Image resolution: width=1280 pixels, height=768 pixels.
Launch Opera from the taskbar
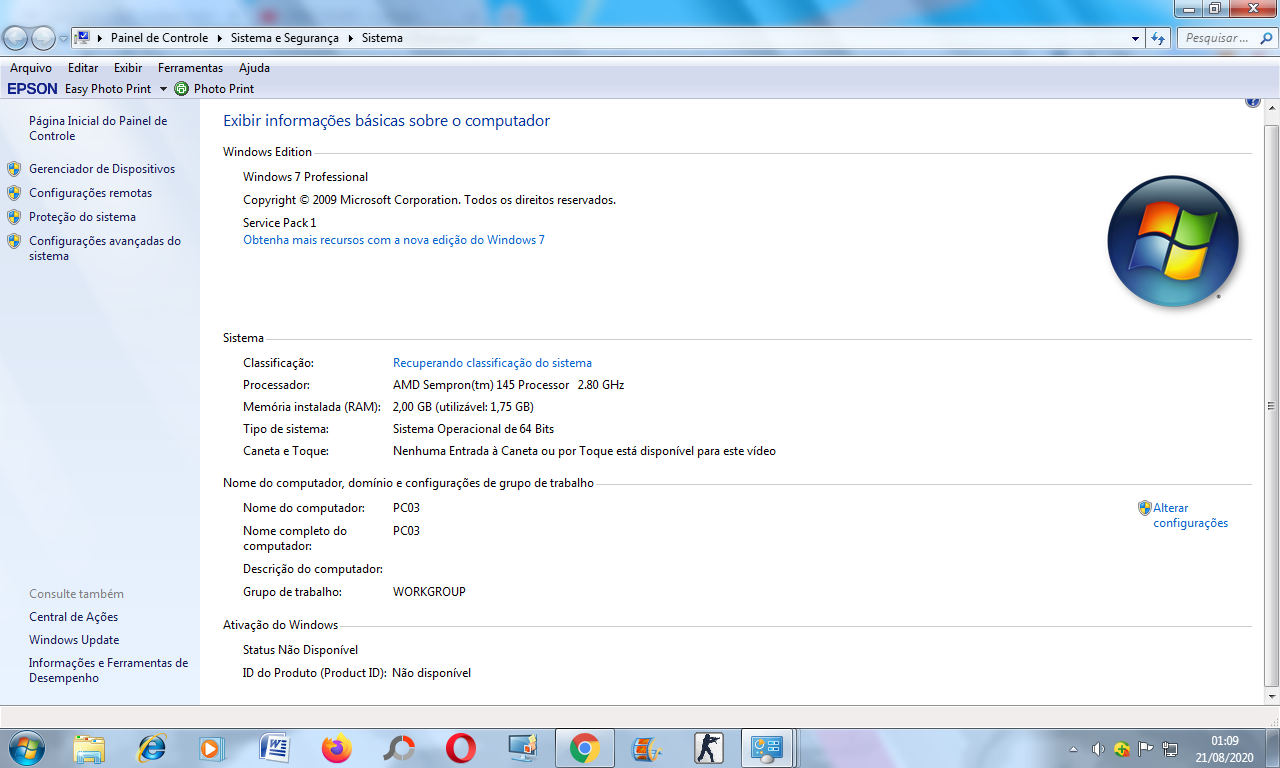click(x=461, y=748)
